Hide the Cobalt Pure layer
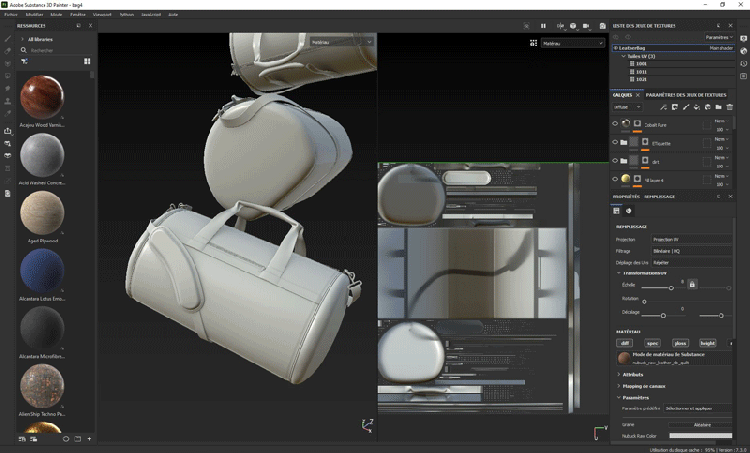 click(x=615, y=125)
